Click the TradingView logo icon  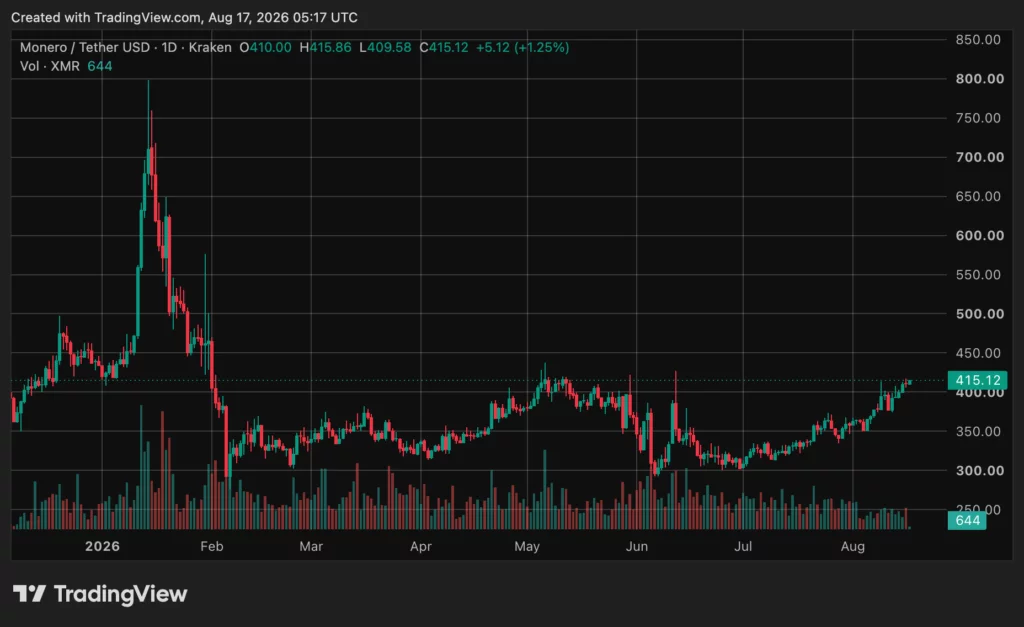tap(29, 594)
